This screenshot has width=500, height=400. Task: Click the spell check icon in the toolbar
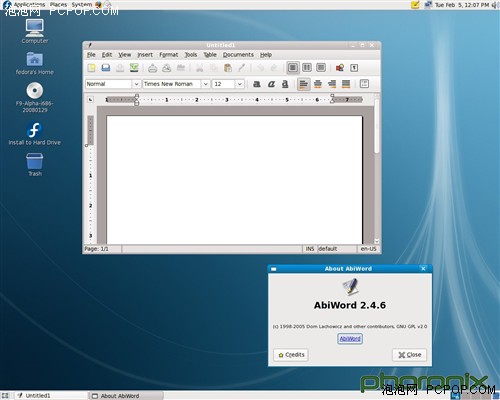point(181,68)
